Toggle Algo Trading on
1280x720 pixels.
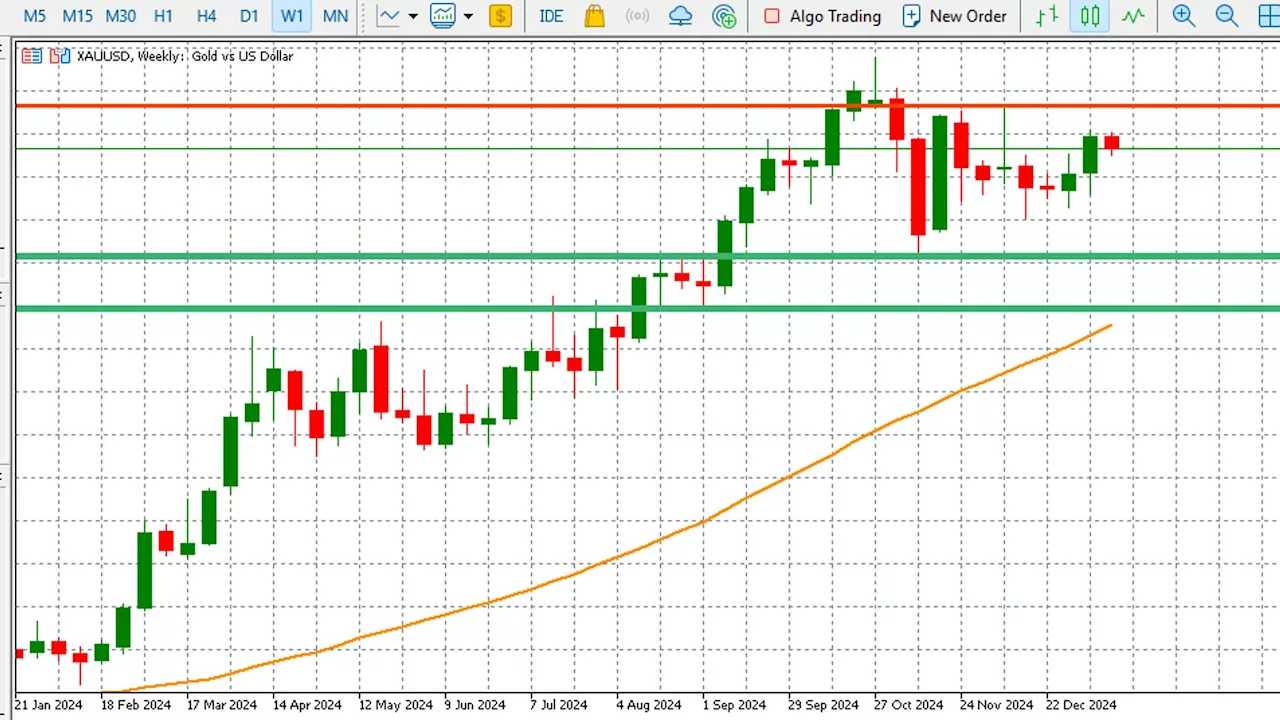tap(822, 16)
